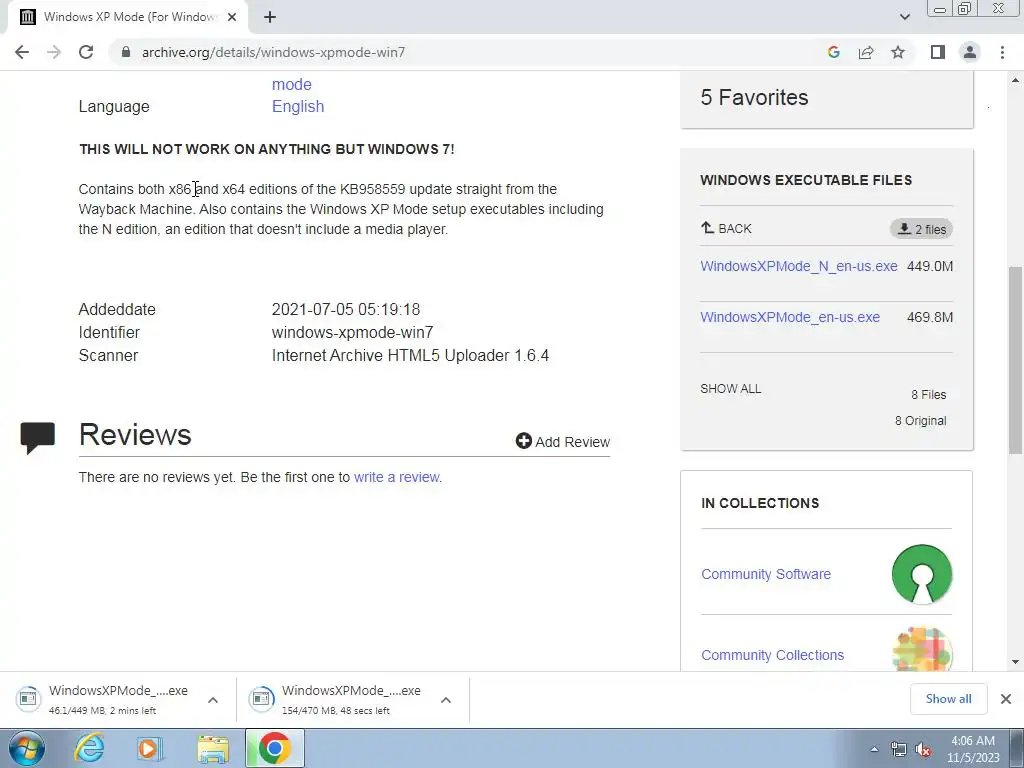Close the downloads bar
This screenshot has width=1024, height=768.
(1006, 699)
